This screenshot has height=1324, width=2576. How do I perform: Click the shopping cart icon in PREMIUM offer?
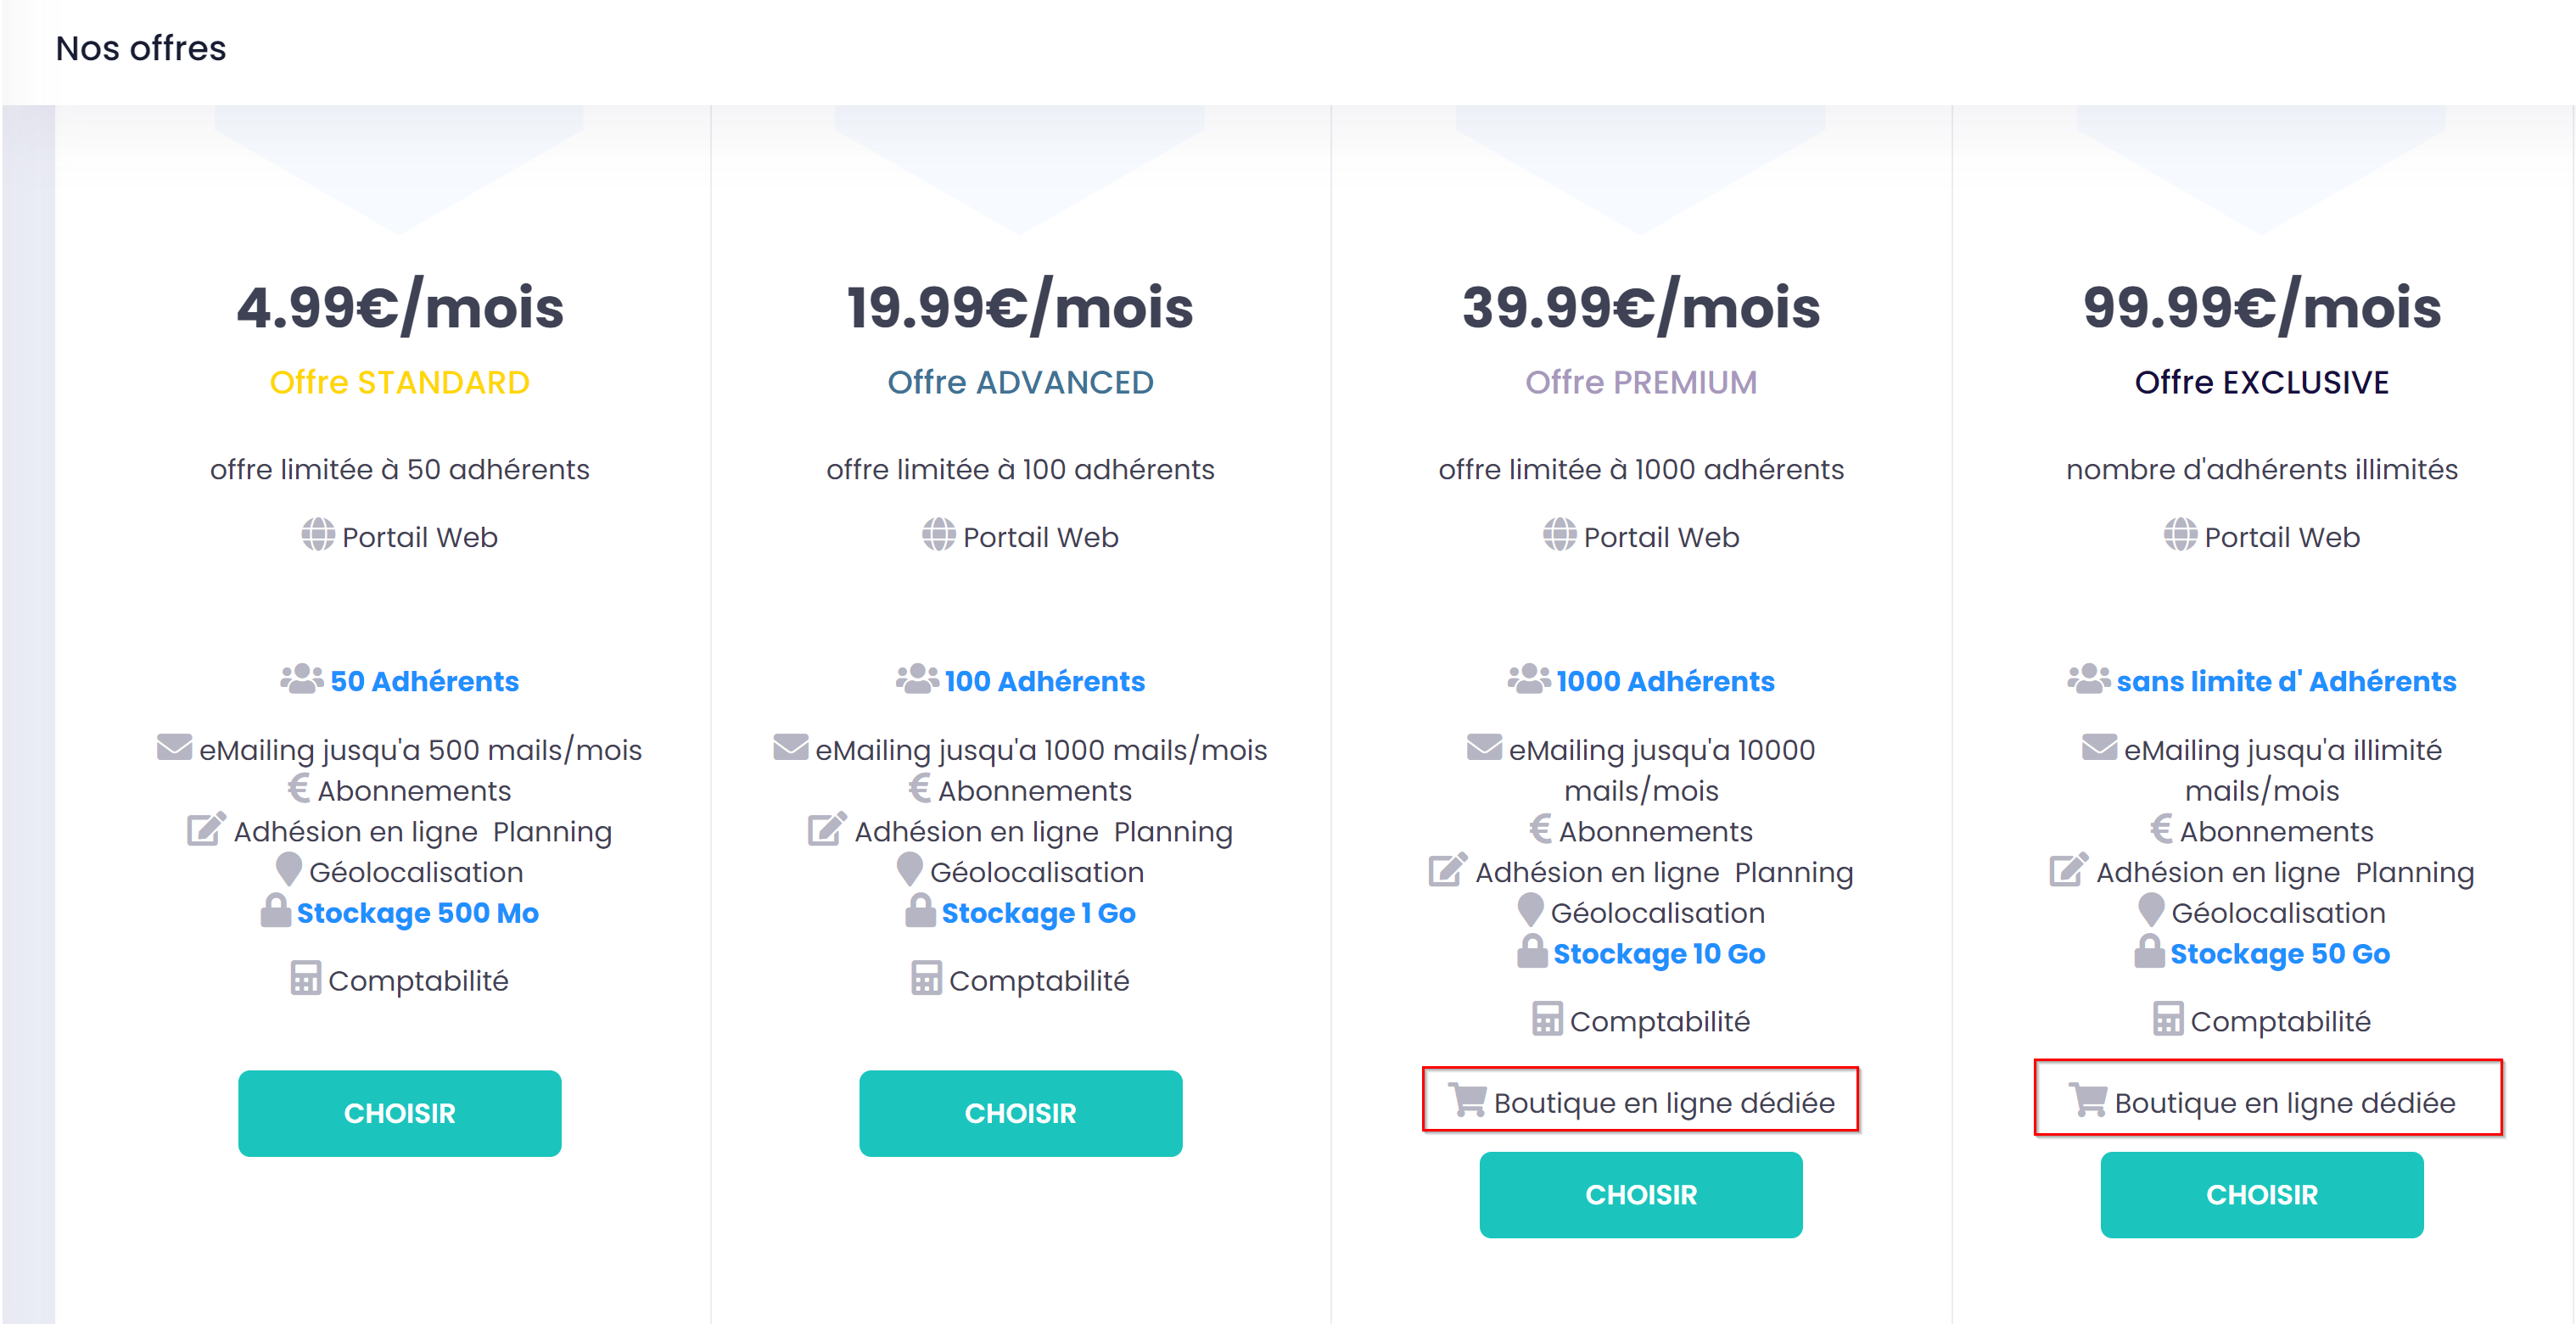(x=1467, y=1100)
